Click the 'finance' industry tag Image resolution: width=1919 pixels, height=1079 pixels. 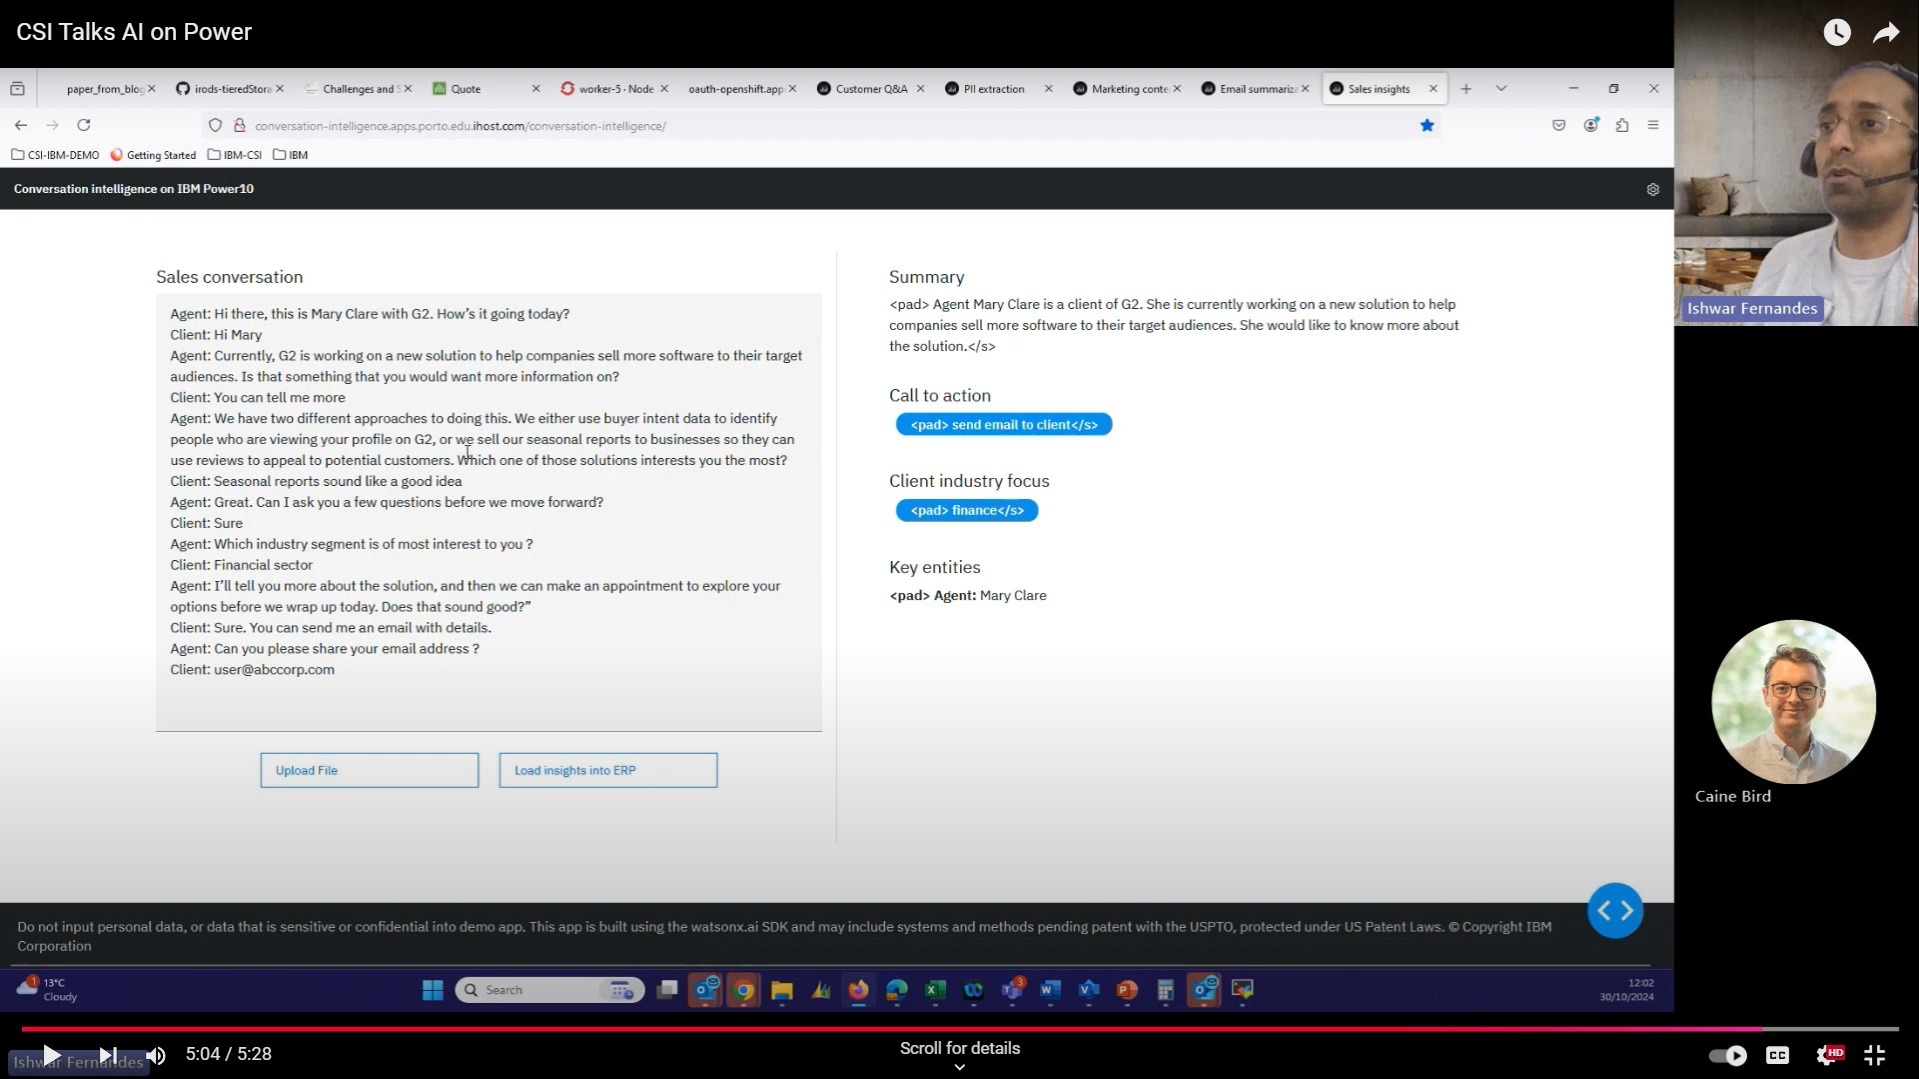tap(967, 510)
